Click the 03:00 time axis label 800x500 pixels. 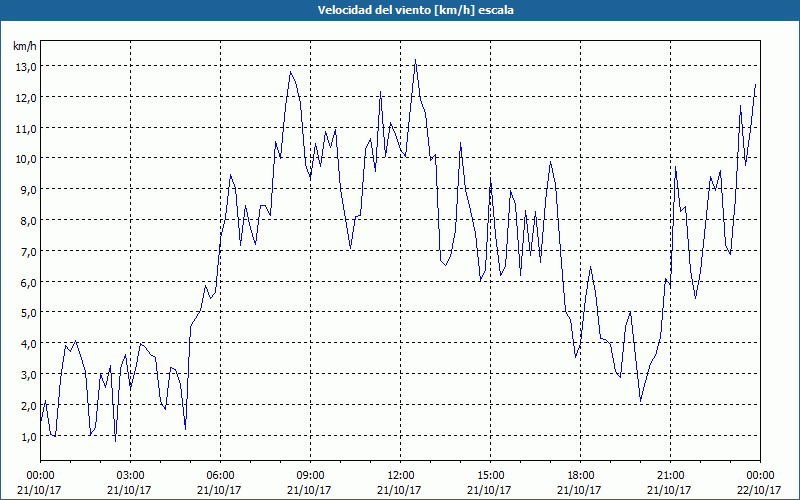pyautogui.click(x=130, y=476)
